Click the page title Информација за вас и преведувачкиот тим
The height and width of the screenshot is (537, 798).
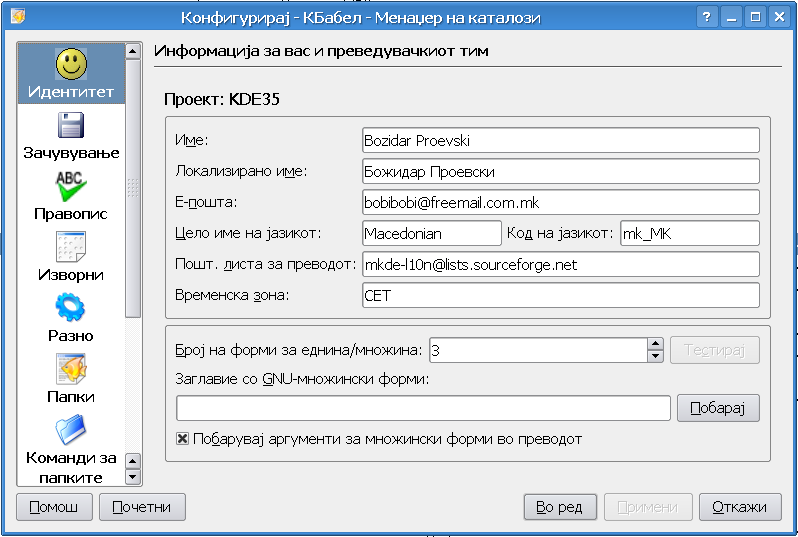[321, 51]
